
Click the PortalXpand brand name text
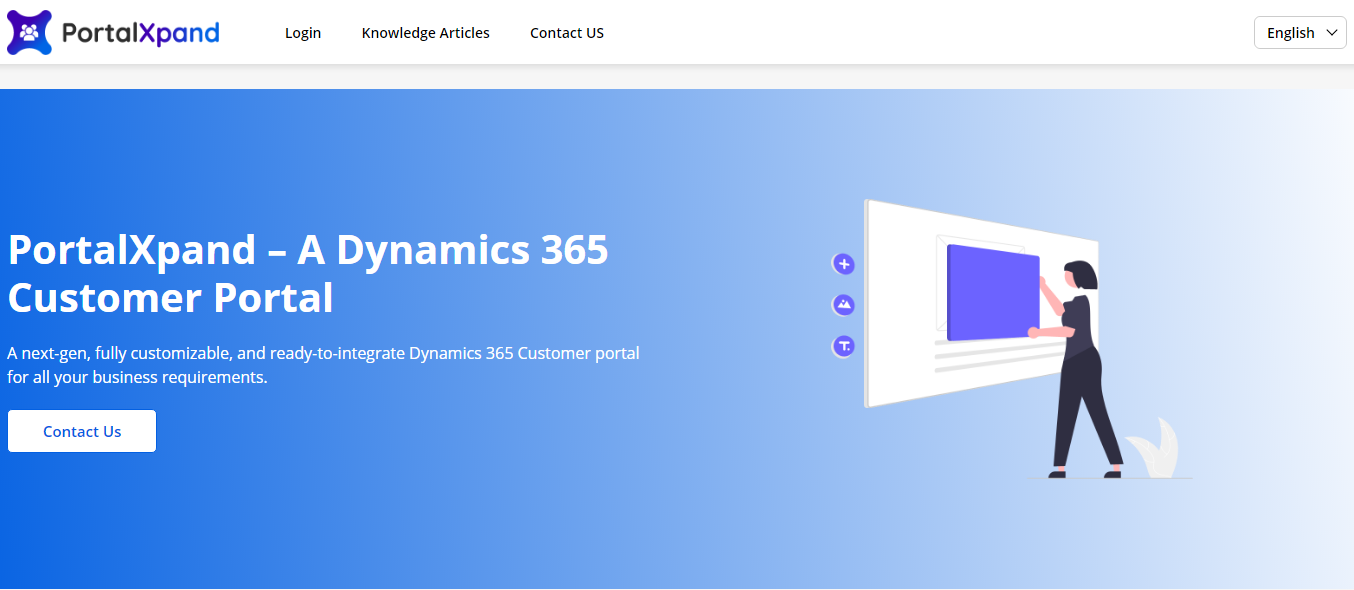(x=140, y=33)
